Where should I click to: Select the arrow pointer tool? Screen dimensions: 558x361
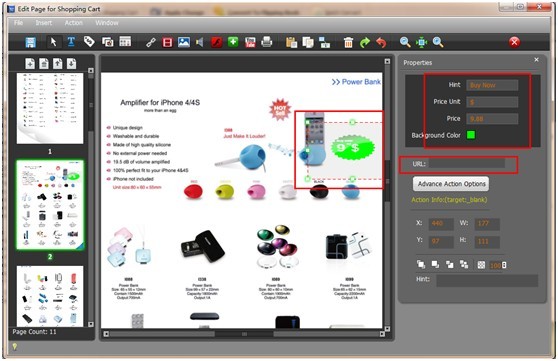(x=54, y=42)
